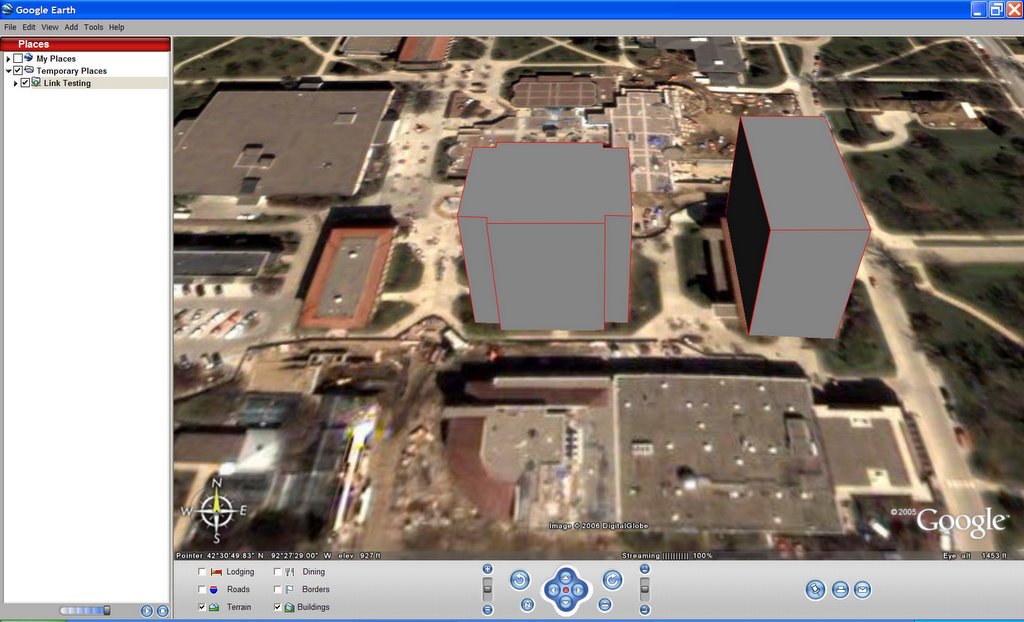Click the Terrain layer label

[x=239, y=607]
